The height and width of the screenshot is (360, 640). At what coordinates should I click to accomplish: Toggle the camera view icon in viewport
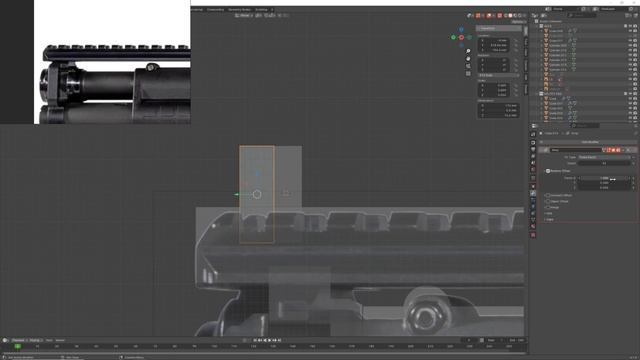coord(468,66)
